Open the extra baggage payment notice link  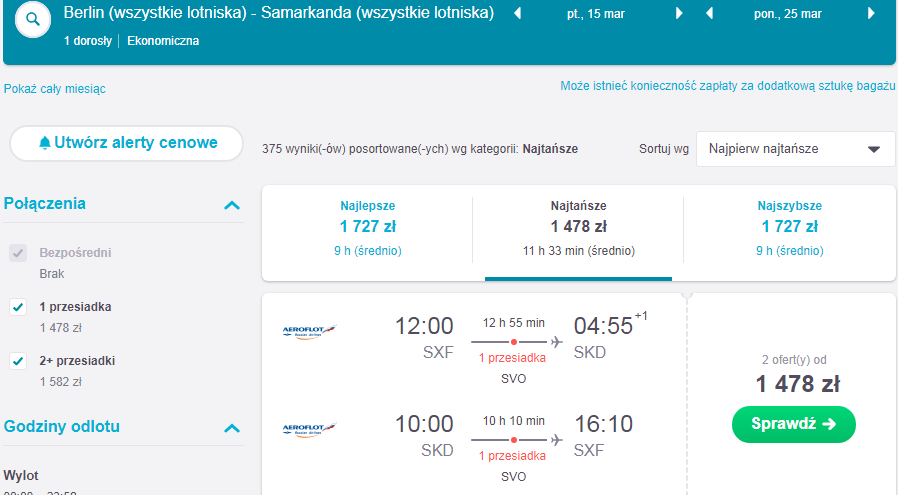pyautogui.click(x=727, y=86)
